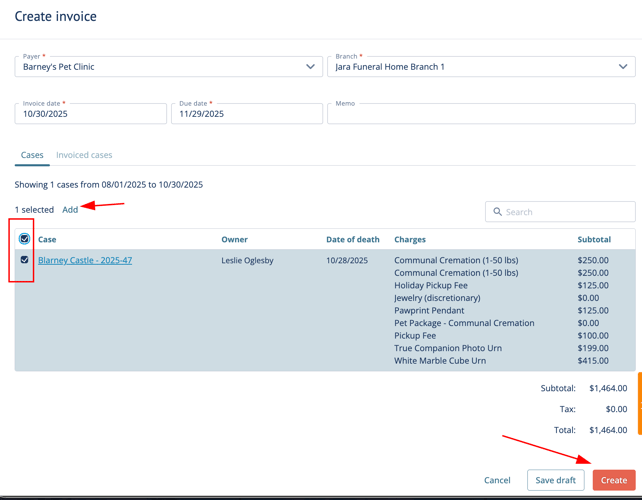Click the magnifier icon in the search box

pos(497,212)
